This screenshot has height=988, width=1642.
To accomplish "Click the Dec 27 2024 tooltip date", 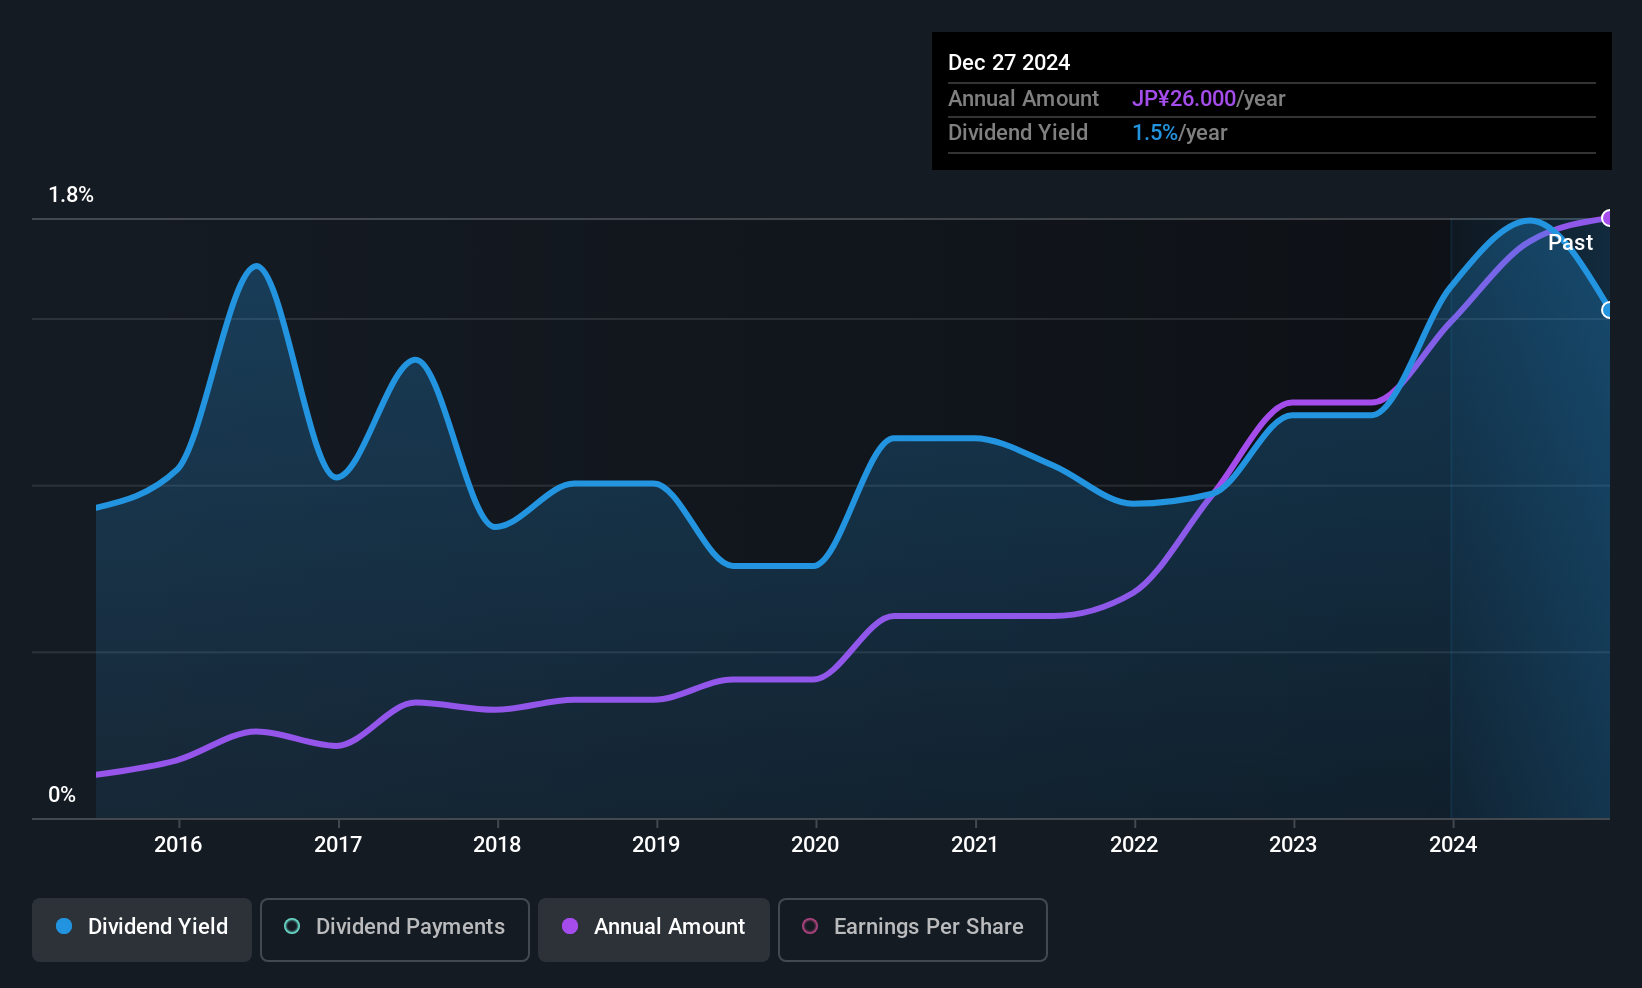I will tap(1009, 63).
